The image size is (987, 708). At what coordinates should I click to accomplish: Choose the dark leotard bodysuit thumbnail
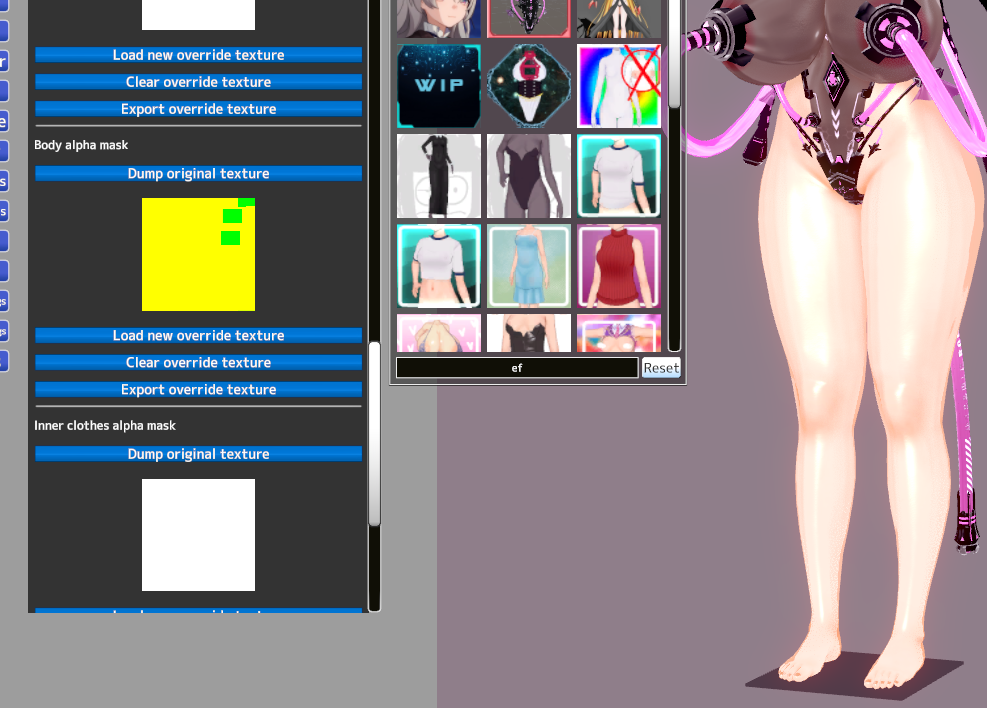pos(529,176)
